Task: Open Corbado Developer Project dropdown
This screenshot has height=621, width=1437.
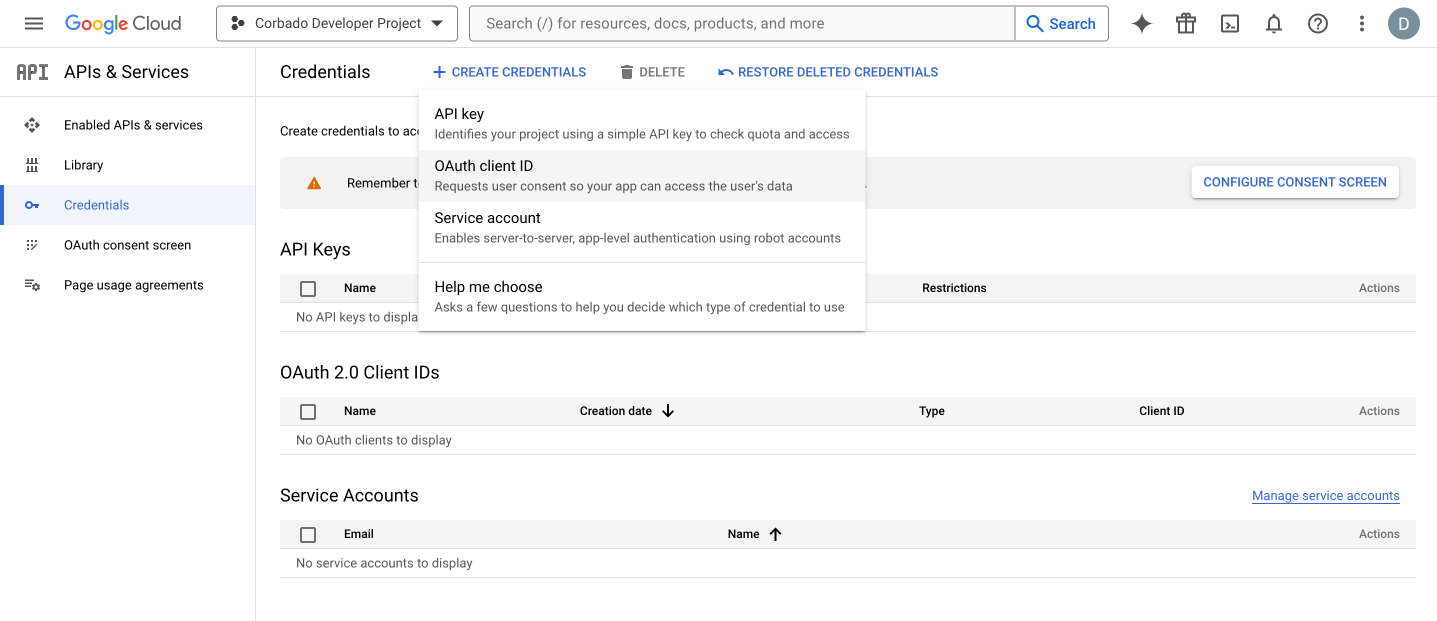Action: (x=337, y=24)
